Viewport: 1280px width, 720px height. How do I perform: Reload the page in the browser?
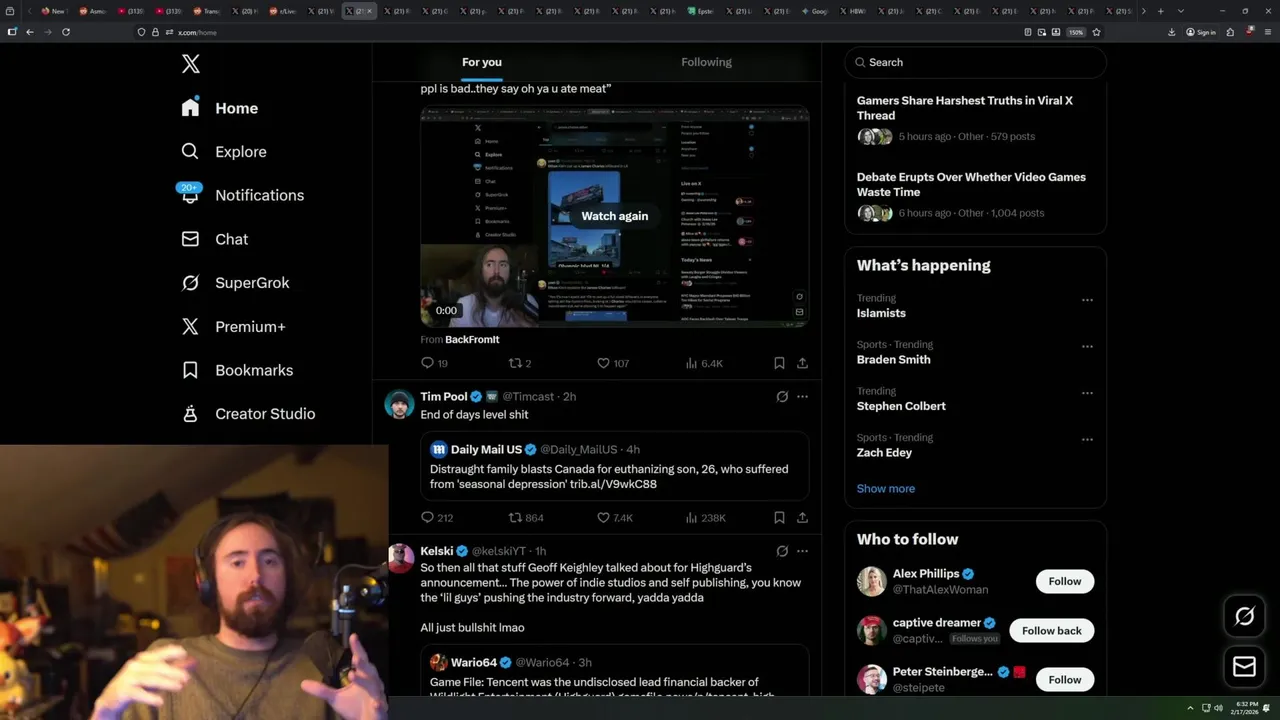tap(66, 32)
